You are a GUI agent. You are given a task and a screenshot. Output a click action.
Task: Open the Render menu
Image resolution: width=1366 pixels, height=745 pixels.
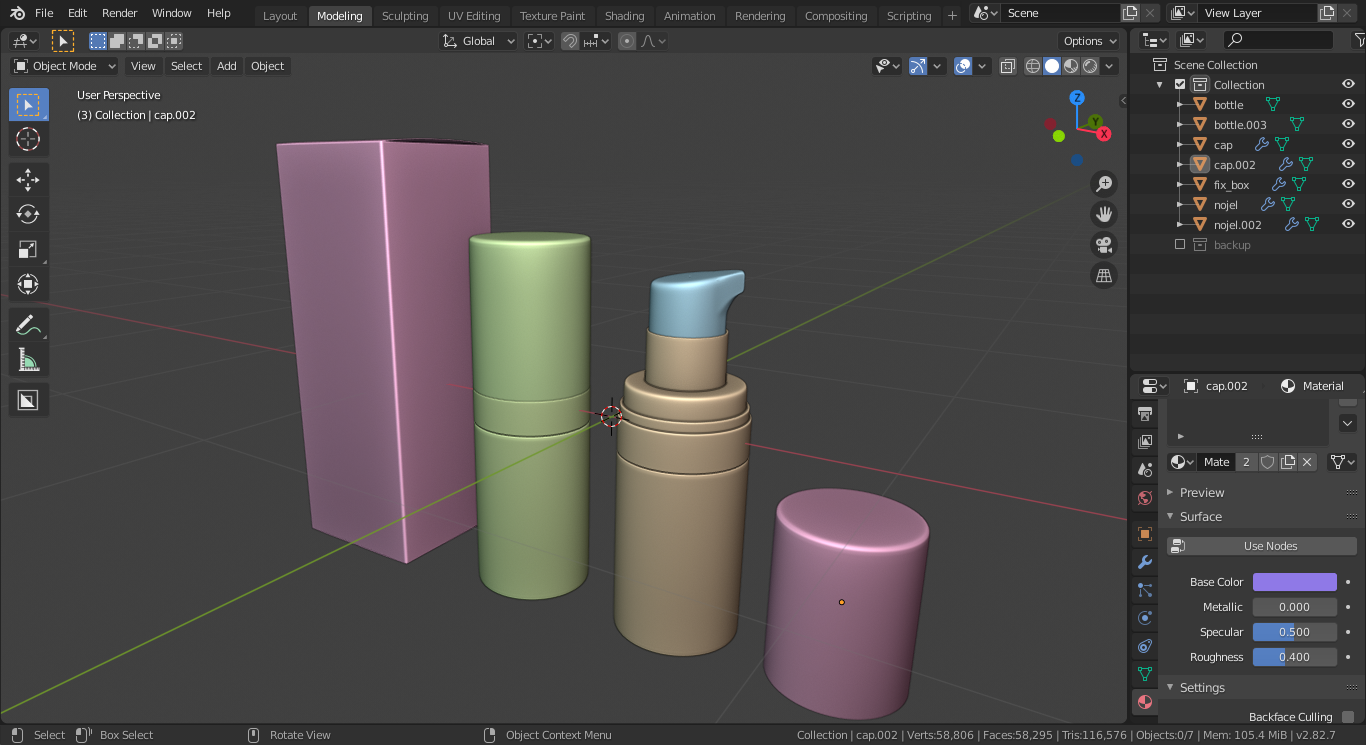point(119,13)
